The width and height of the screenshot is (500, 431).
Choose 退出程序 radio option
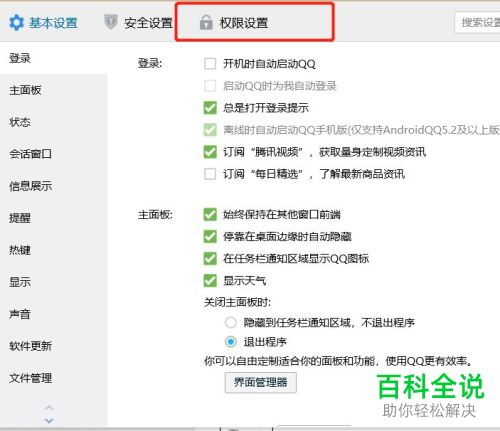click(231, 342)
